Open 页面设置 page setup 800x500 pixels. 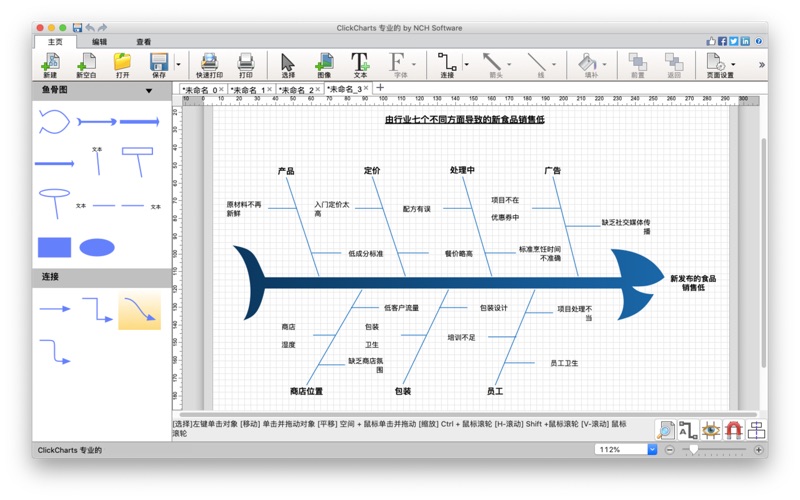[x=718, y=65]
